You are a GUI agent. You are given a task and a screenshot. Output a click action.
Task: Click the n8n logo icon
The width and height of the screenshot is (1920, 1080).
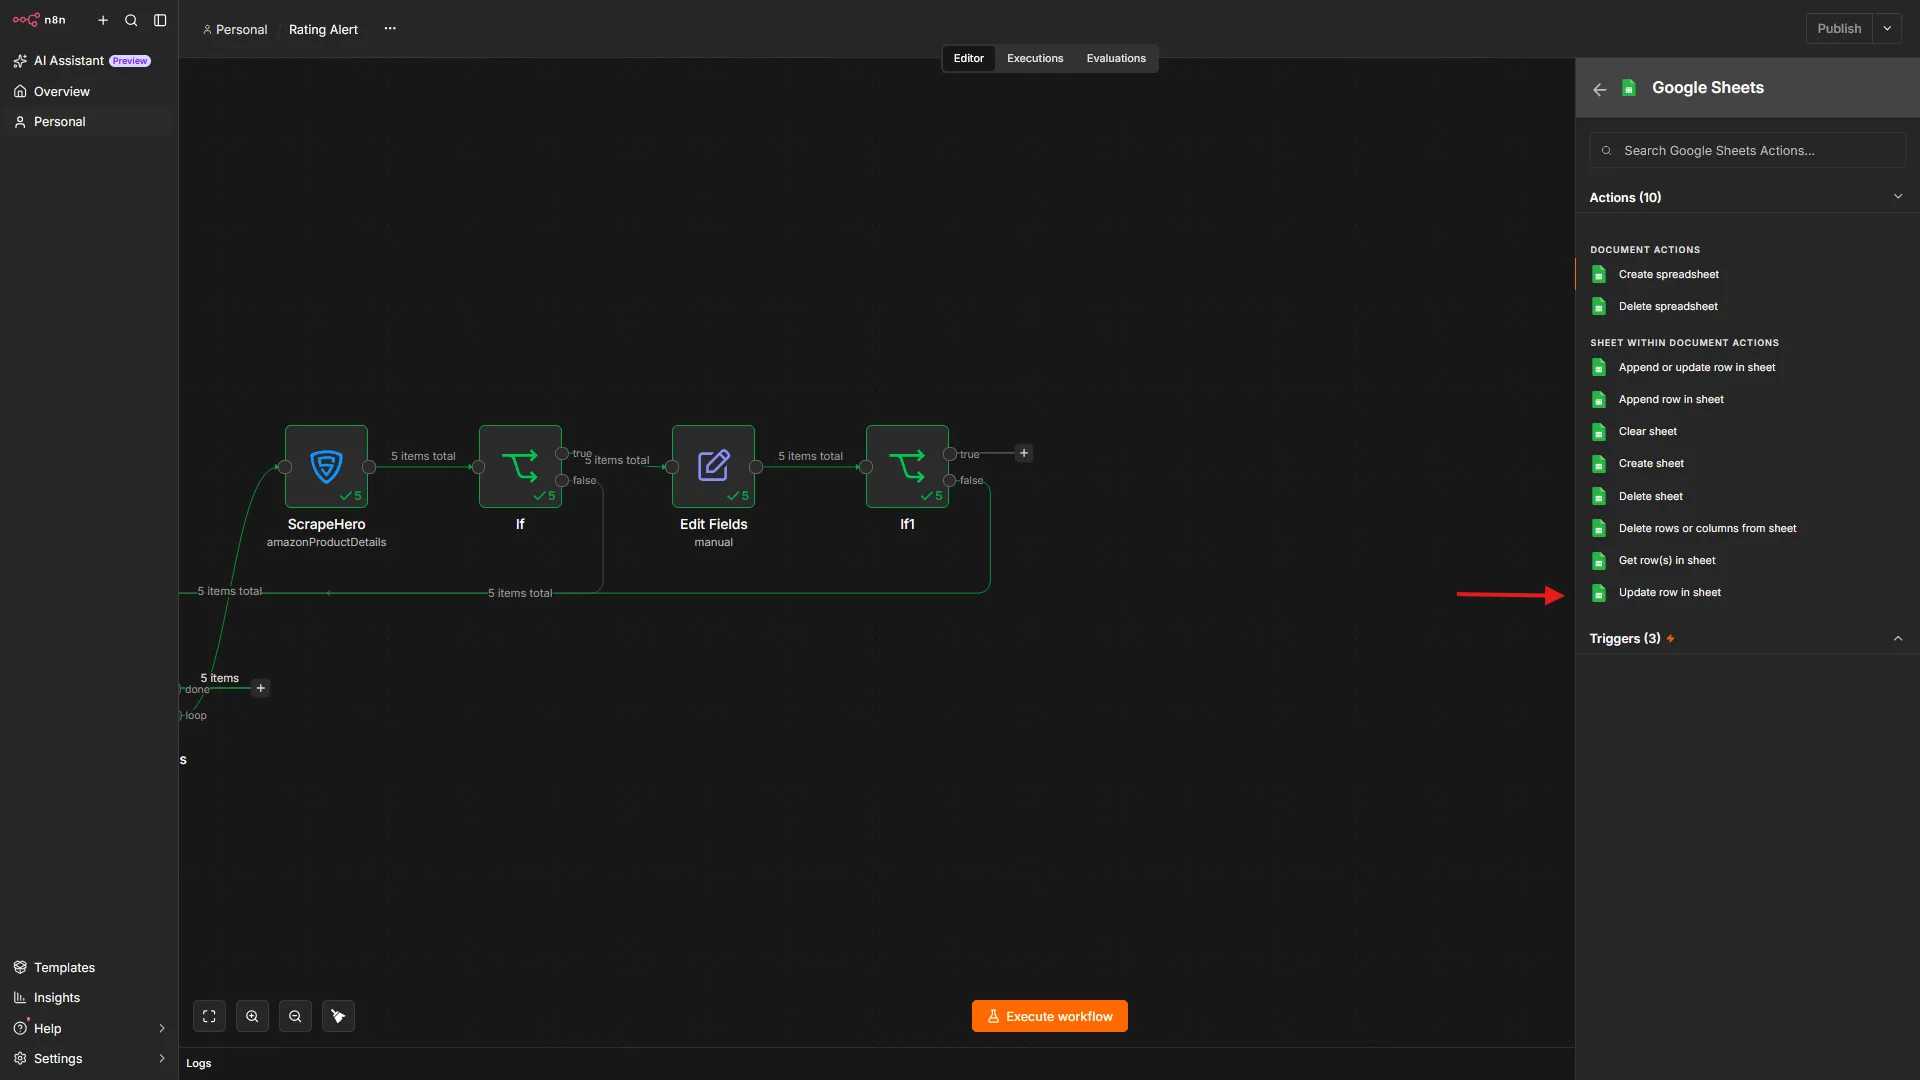coord(26,20)
